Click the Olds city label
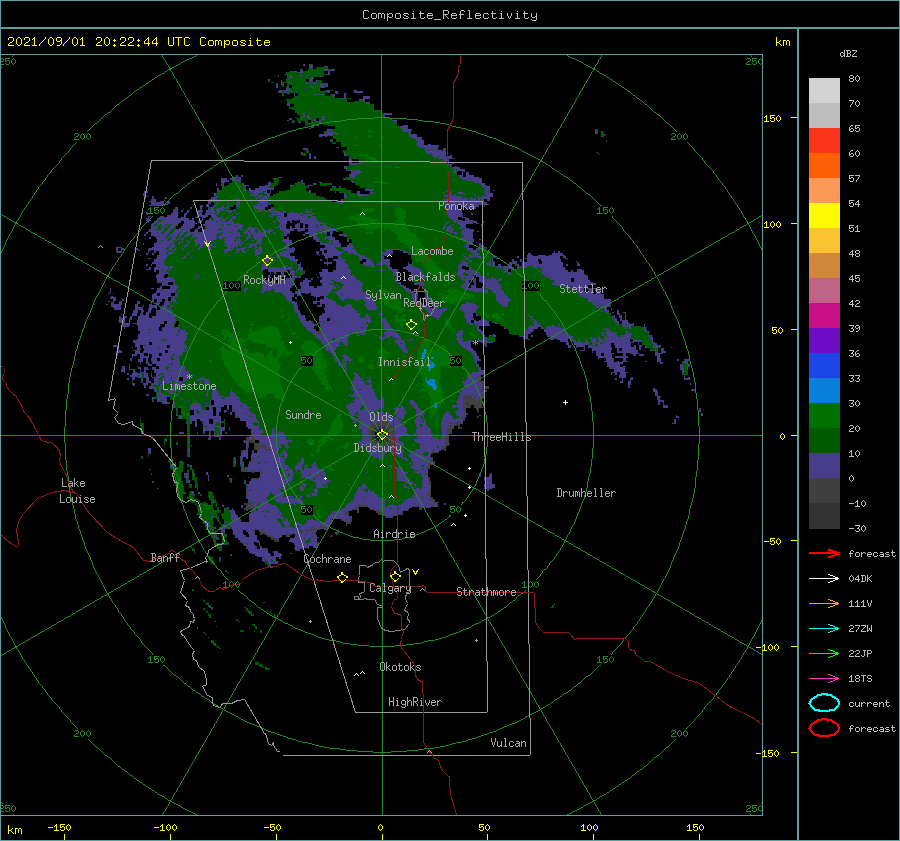Image resolution: width=900 pixels, height=841 pixels. (381, 417)
